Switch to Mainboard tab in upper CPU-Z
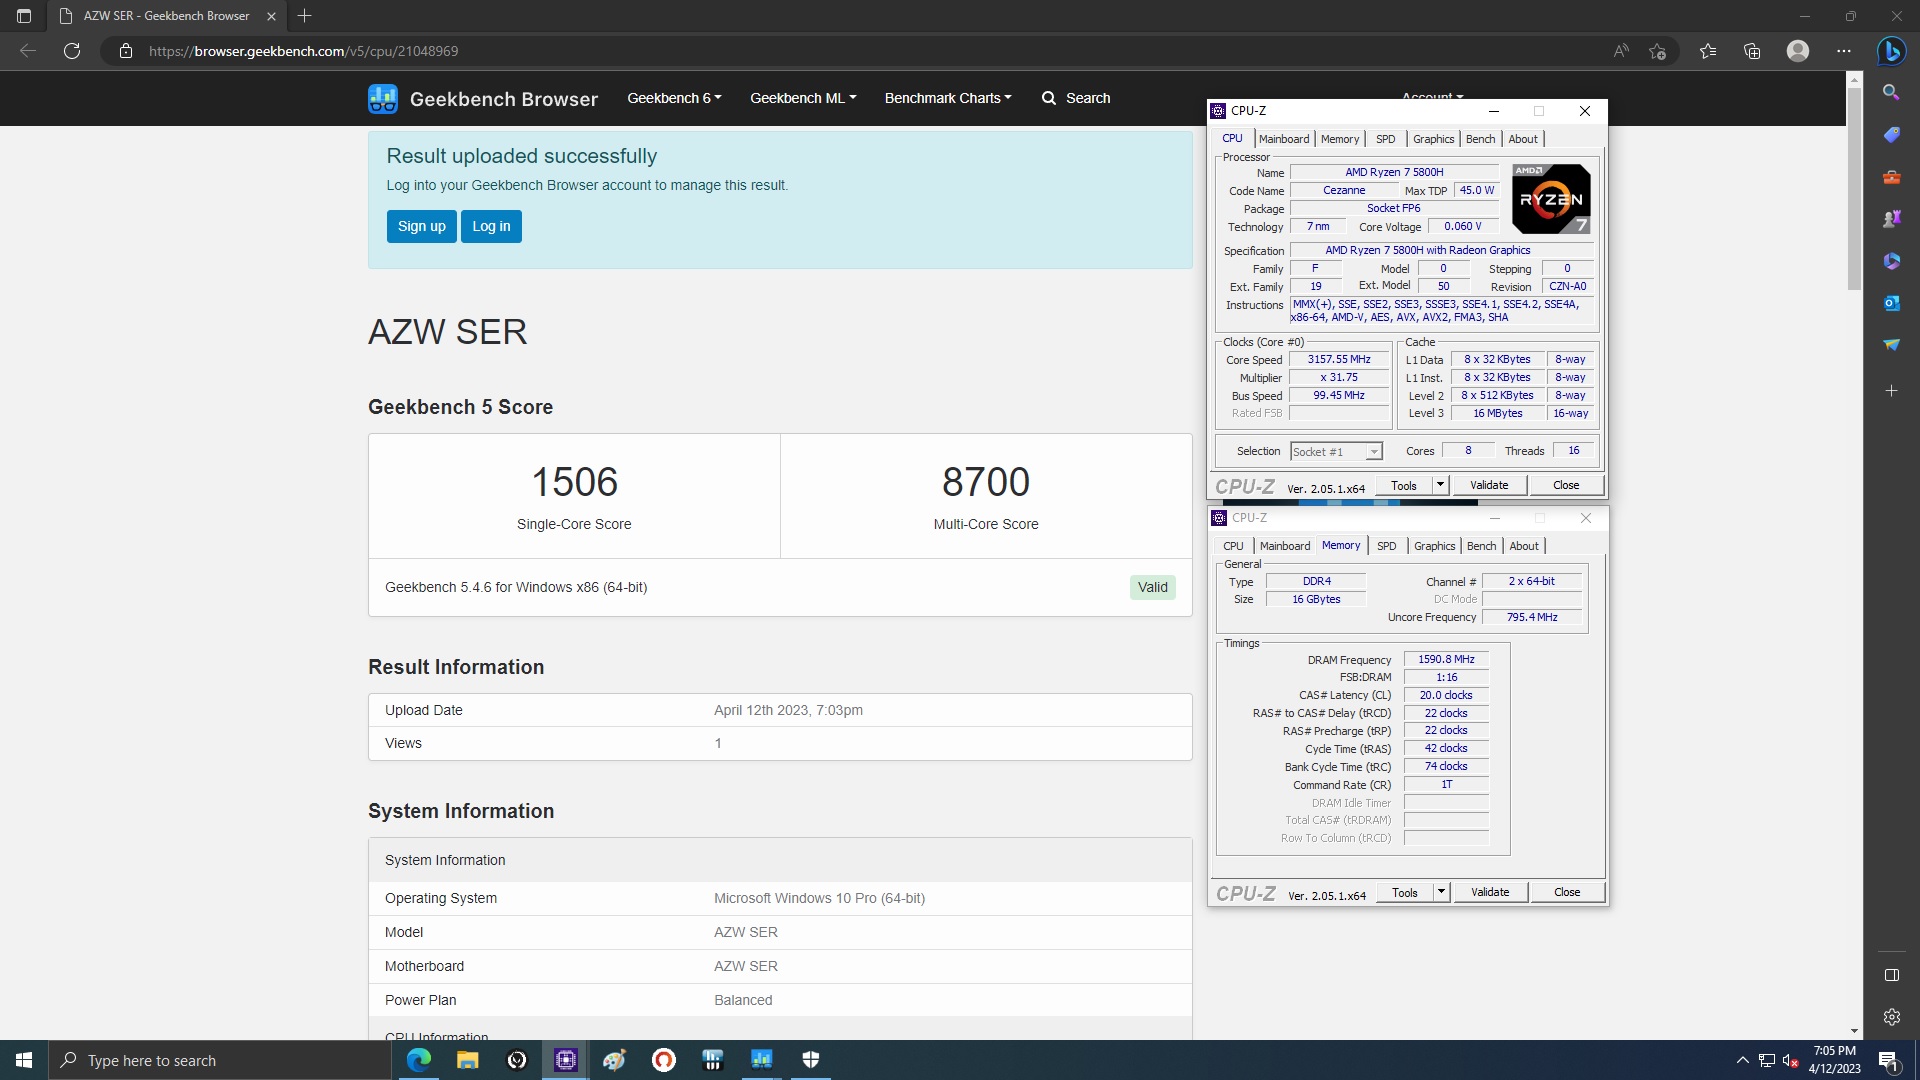The height and width of the screenshot is (1080, 1920). [x=1284, y=139]
